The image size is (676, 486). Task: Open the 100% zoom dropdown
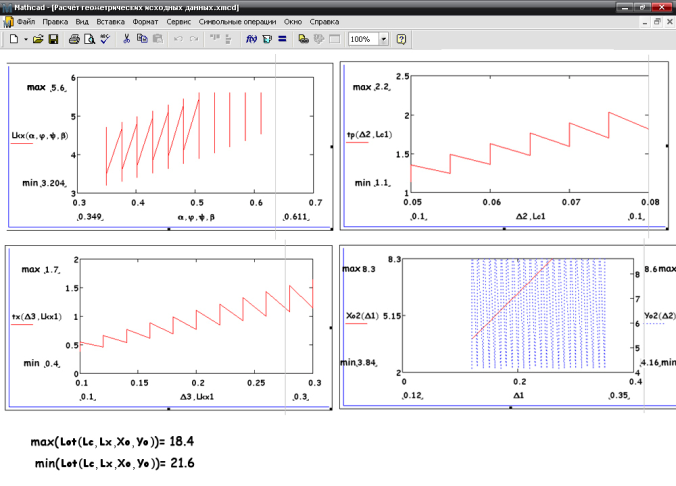pos(385,39)
